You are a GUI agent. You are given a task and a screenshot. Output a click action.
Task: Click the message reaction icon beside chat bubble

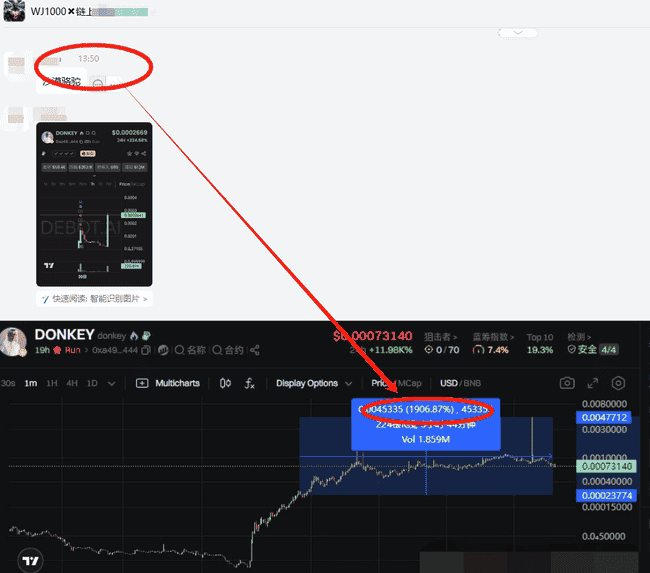pyautogui.click(x=98, y=84)
